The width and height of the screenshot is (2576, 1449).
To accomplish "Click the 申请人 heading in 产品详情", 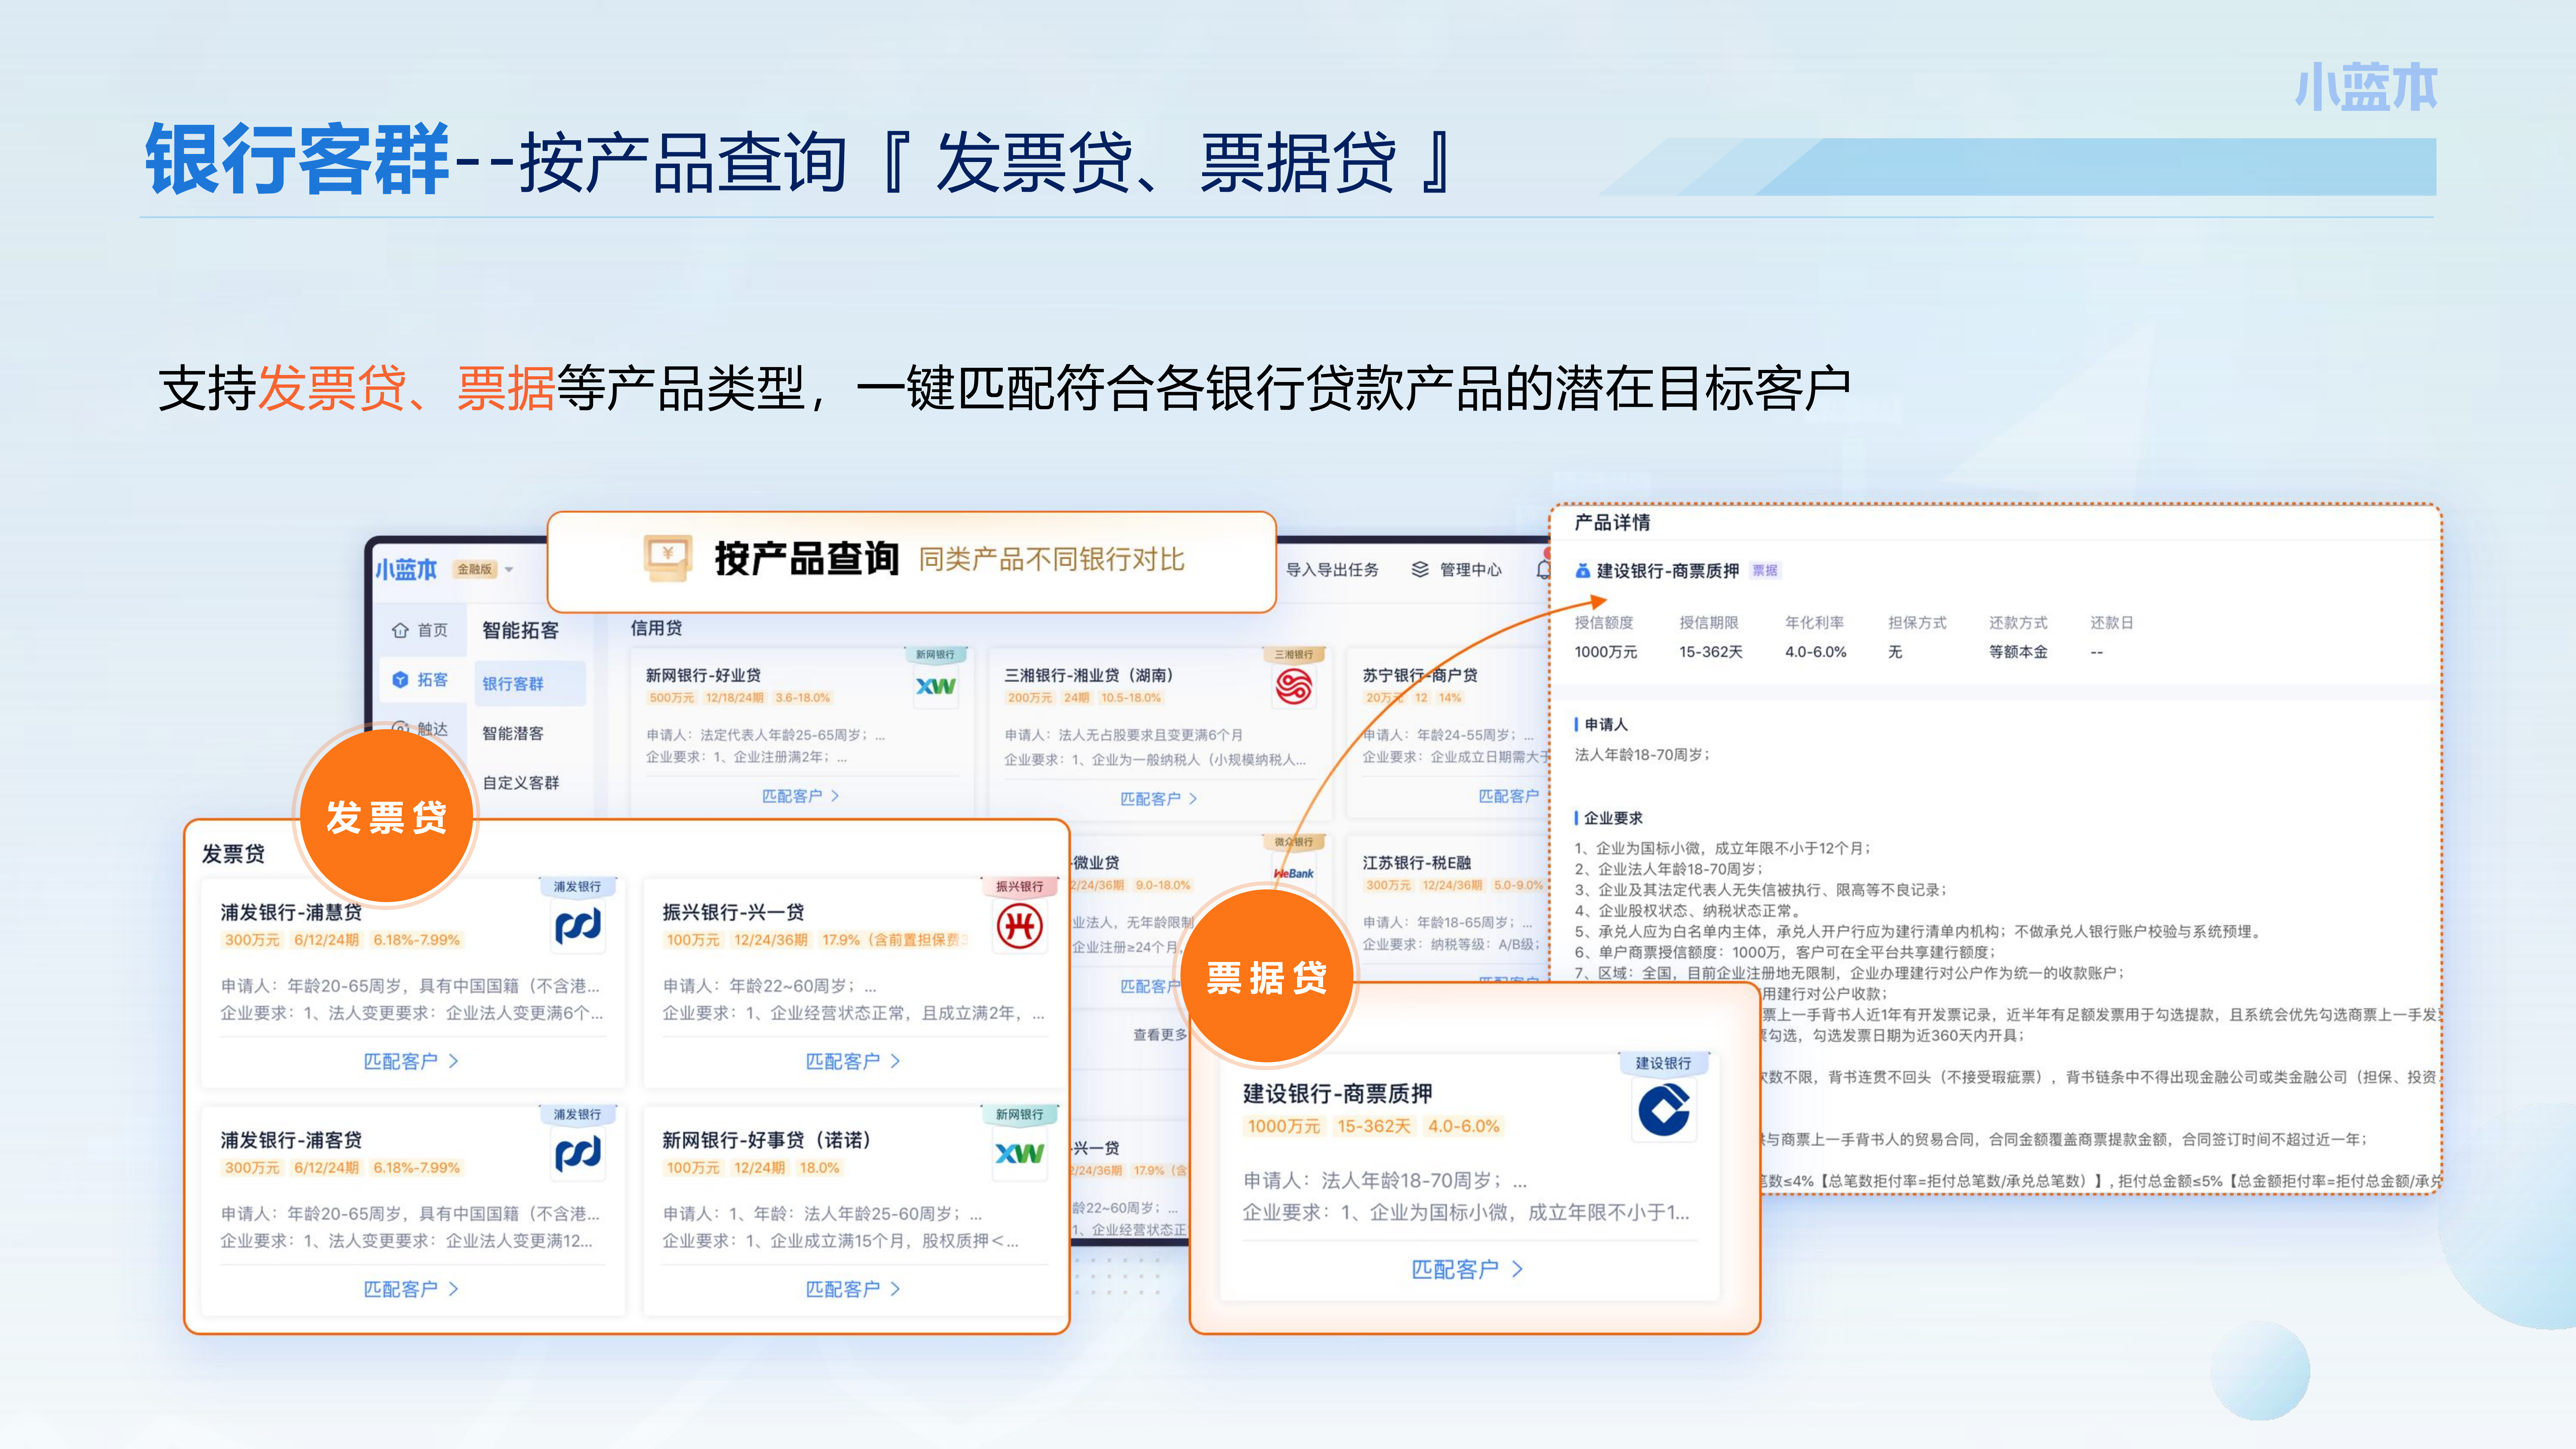I will 1606,725.
